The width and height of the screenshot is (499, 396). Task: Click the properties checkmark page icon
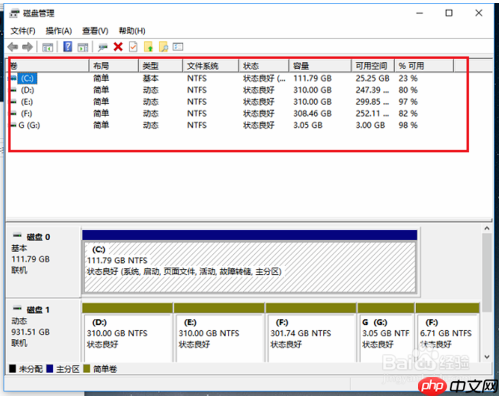133,47
